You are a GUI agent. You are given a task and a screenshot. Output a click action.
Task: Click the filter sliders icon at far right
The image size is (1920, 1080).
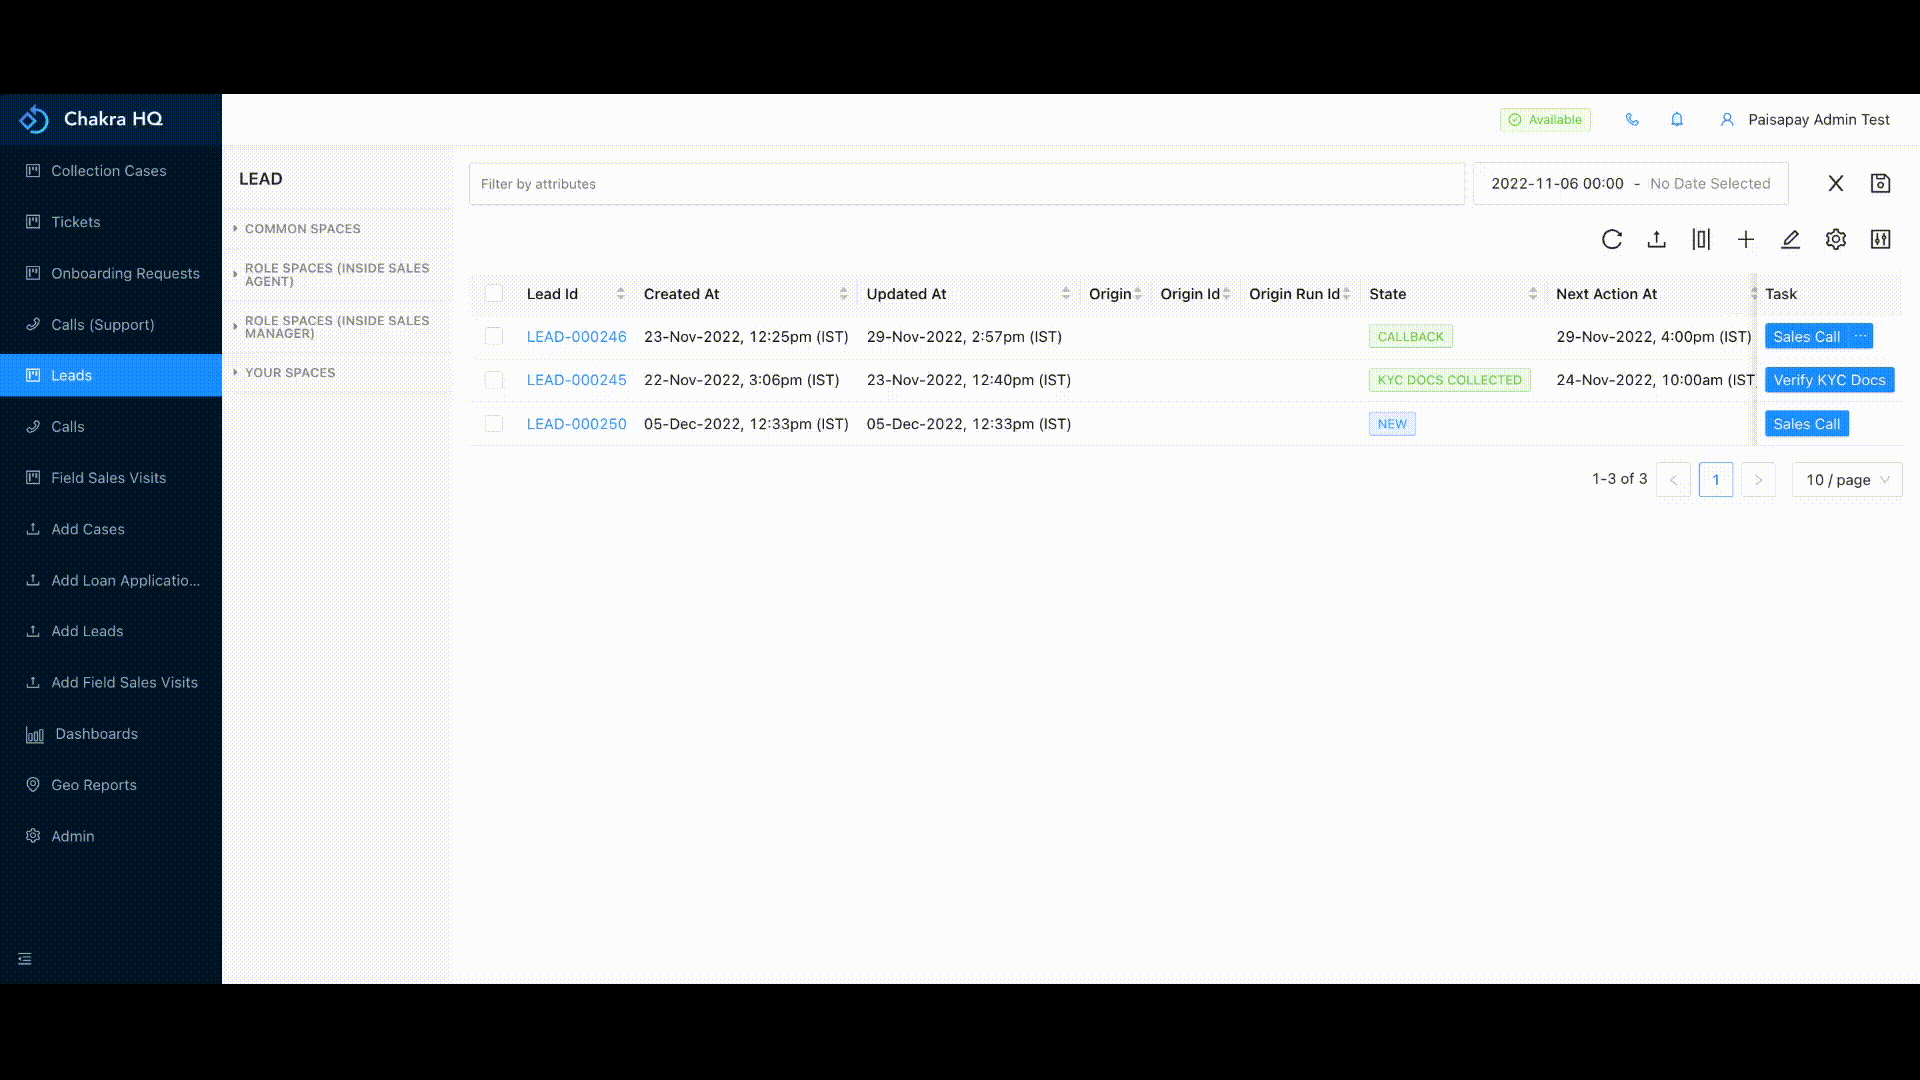[x=1881, y=240]
